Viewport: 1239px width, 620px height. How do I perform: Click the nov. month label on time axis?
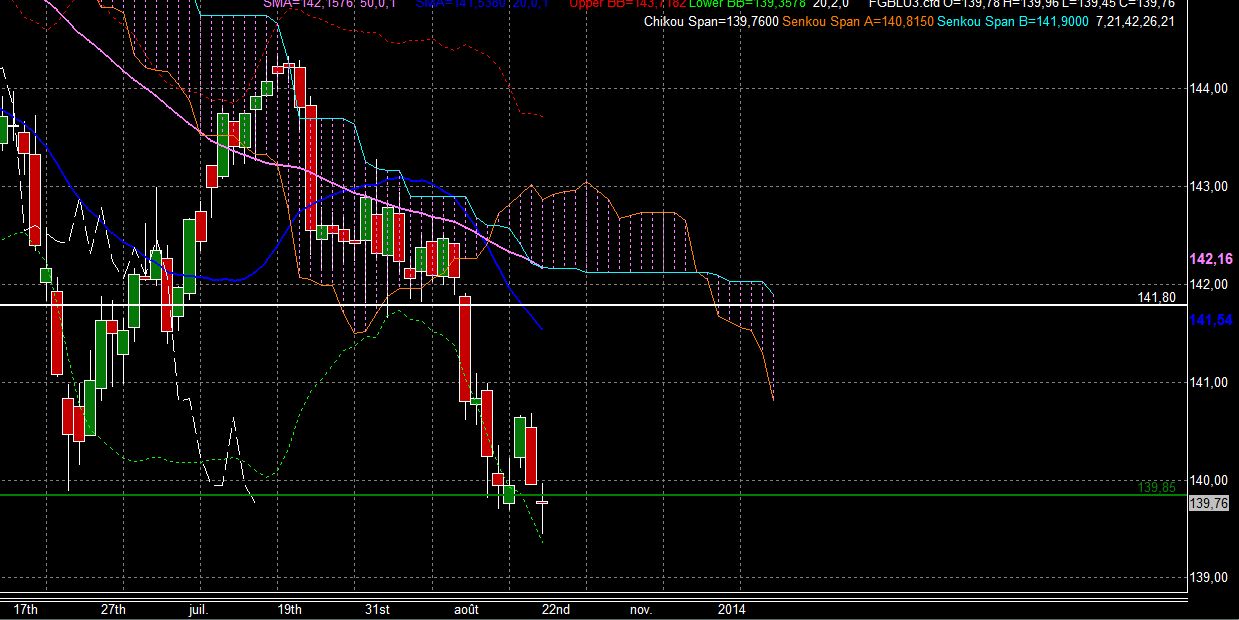(x=641, y=609)
